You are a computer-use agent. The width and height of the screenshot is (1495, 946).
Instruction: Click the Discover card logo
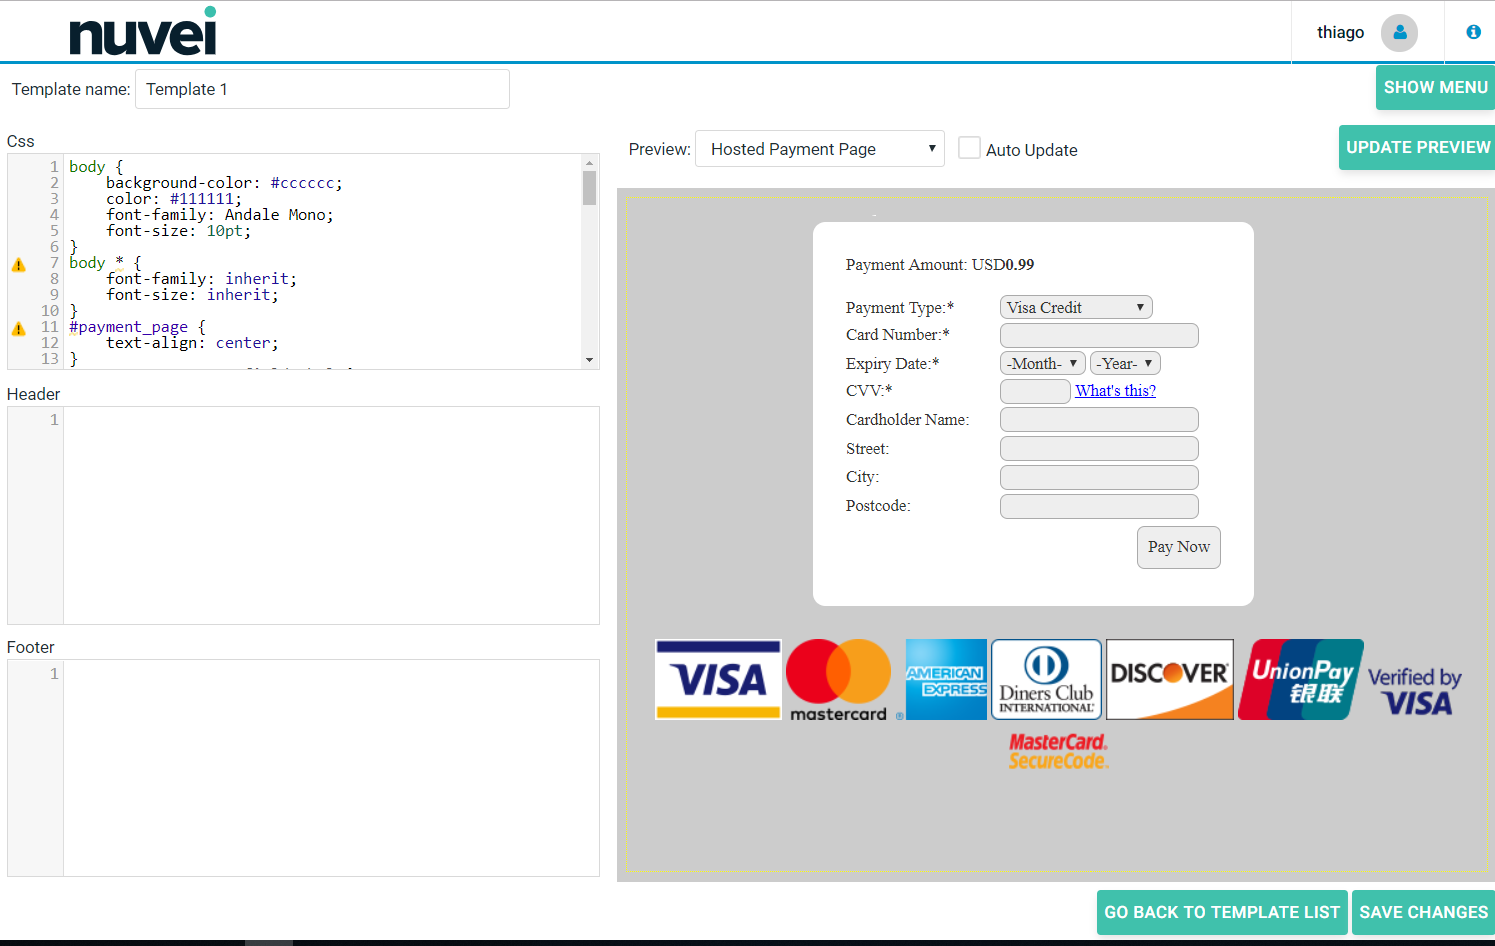point(1170,679)
